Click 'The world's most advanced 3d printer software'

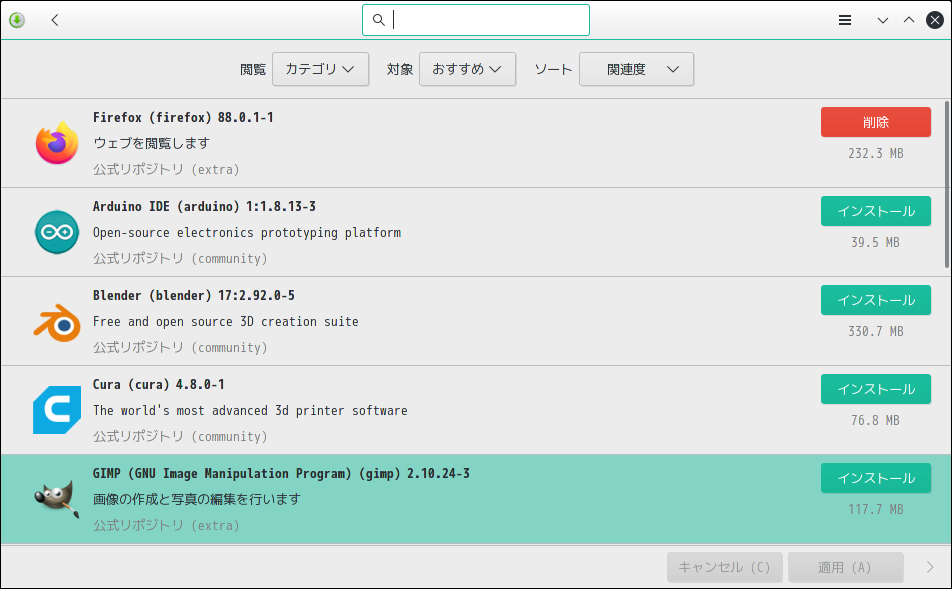pos(250,410)
